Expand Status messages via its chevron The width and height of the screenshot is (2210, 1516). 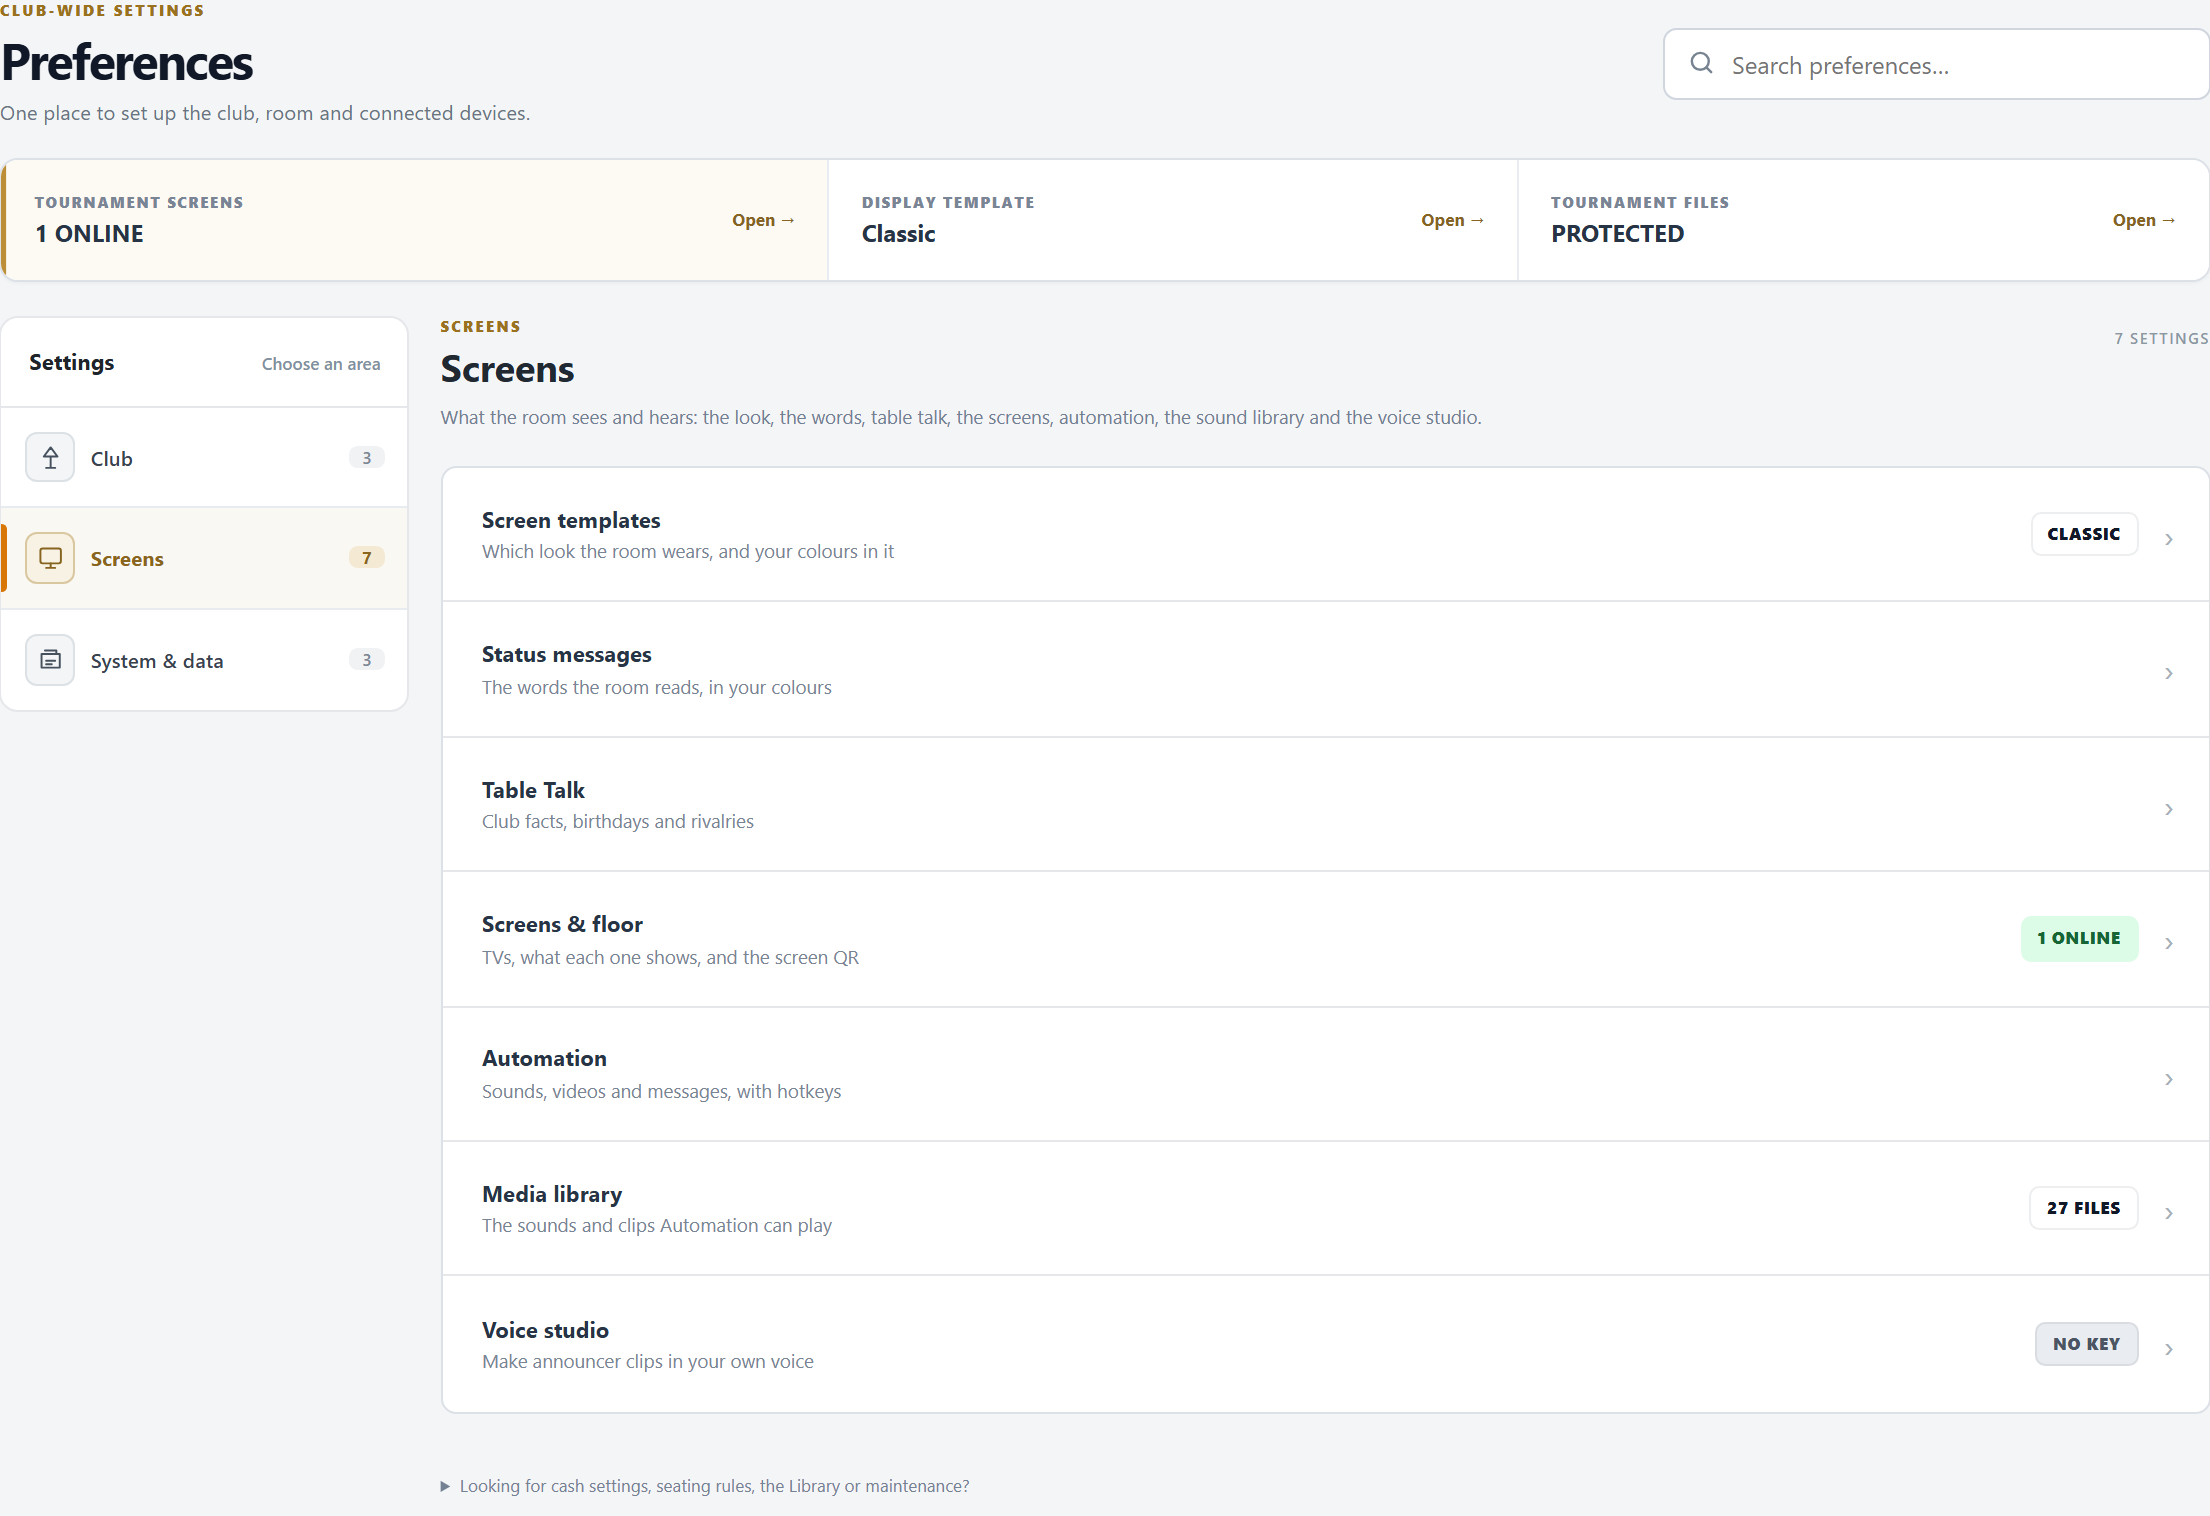2169,673
